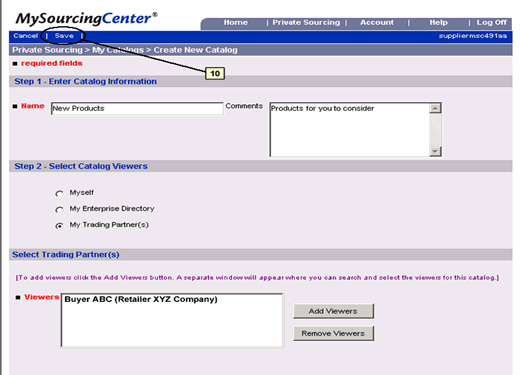The image size is (520, 375).
Task: Click the Comments scrollbar down arrow
Action: [x=435, y=151]
